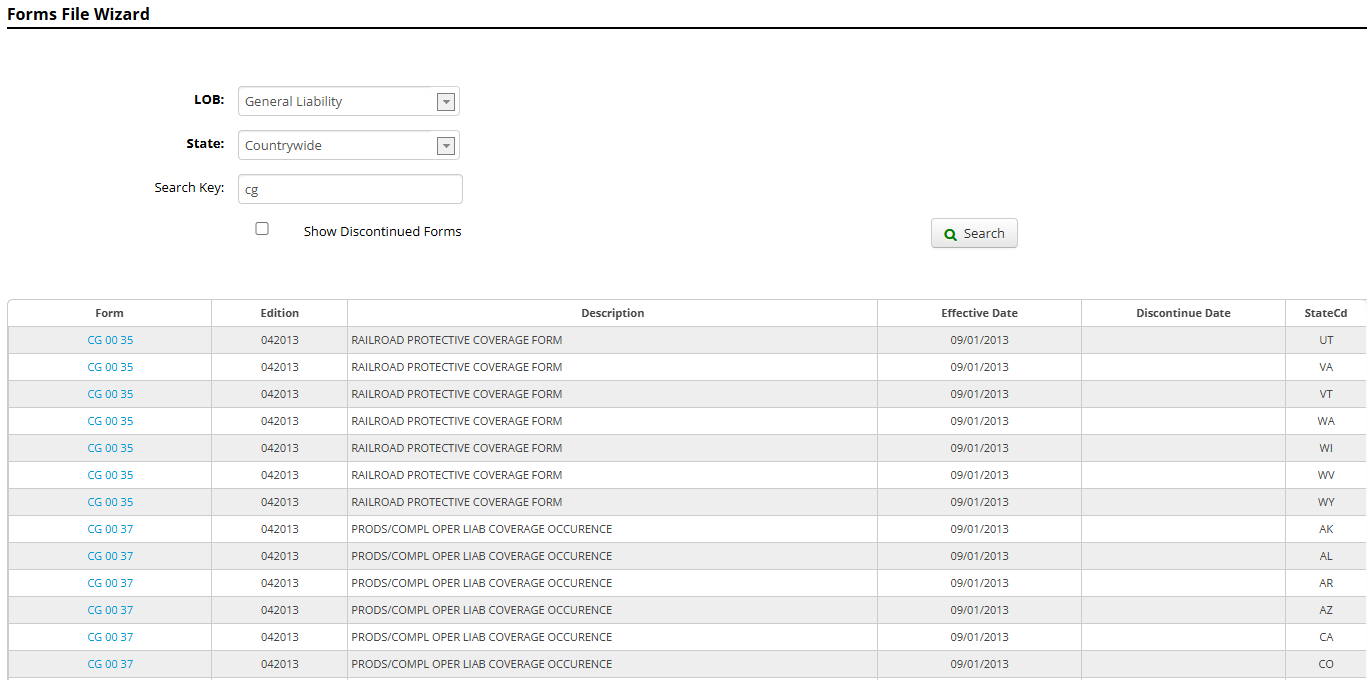Click the Description column header

click(x=612, y=313)
